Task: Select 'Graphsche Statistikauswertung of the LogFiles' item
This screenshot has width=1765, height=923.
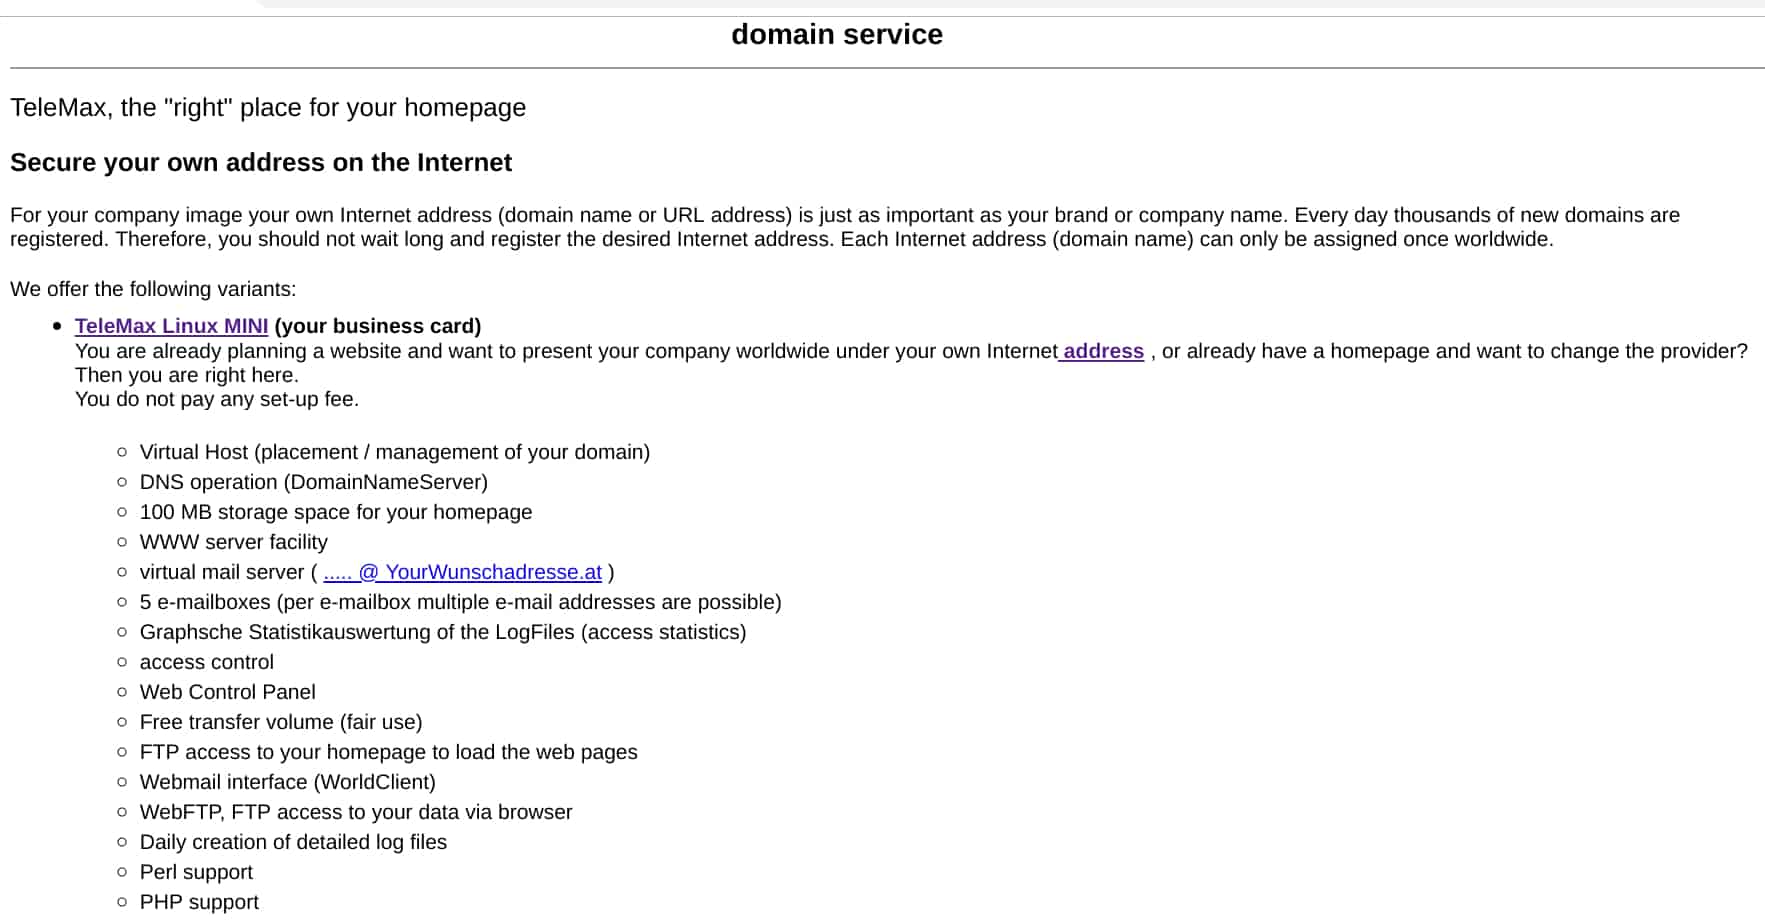Action: click(443, 632)
